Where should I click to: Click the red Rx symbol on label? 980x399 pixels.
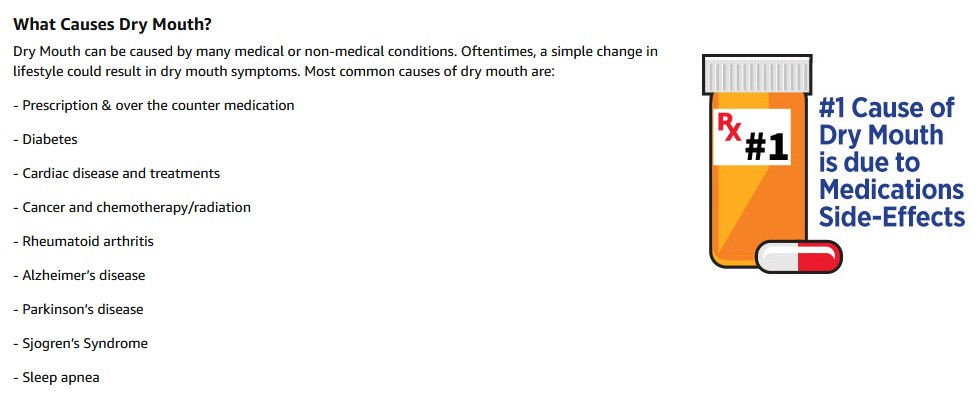pos(729,129)
